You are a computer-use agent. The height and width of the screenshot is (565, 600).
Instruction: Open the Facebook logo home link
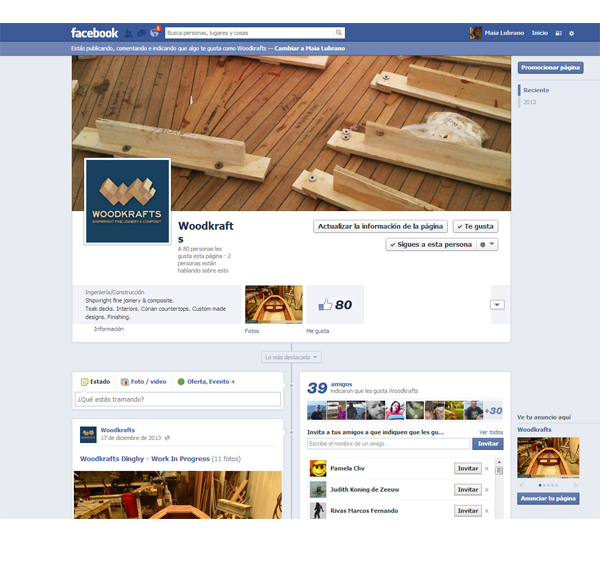94,33
